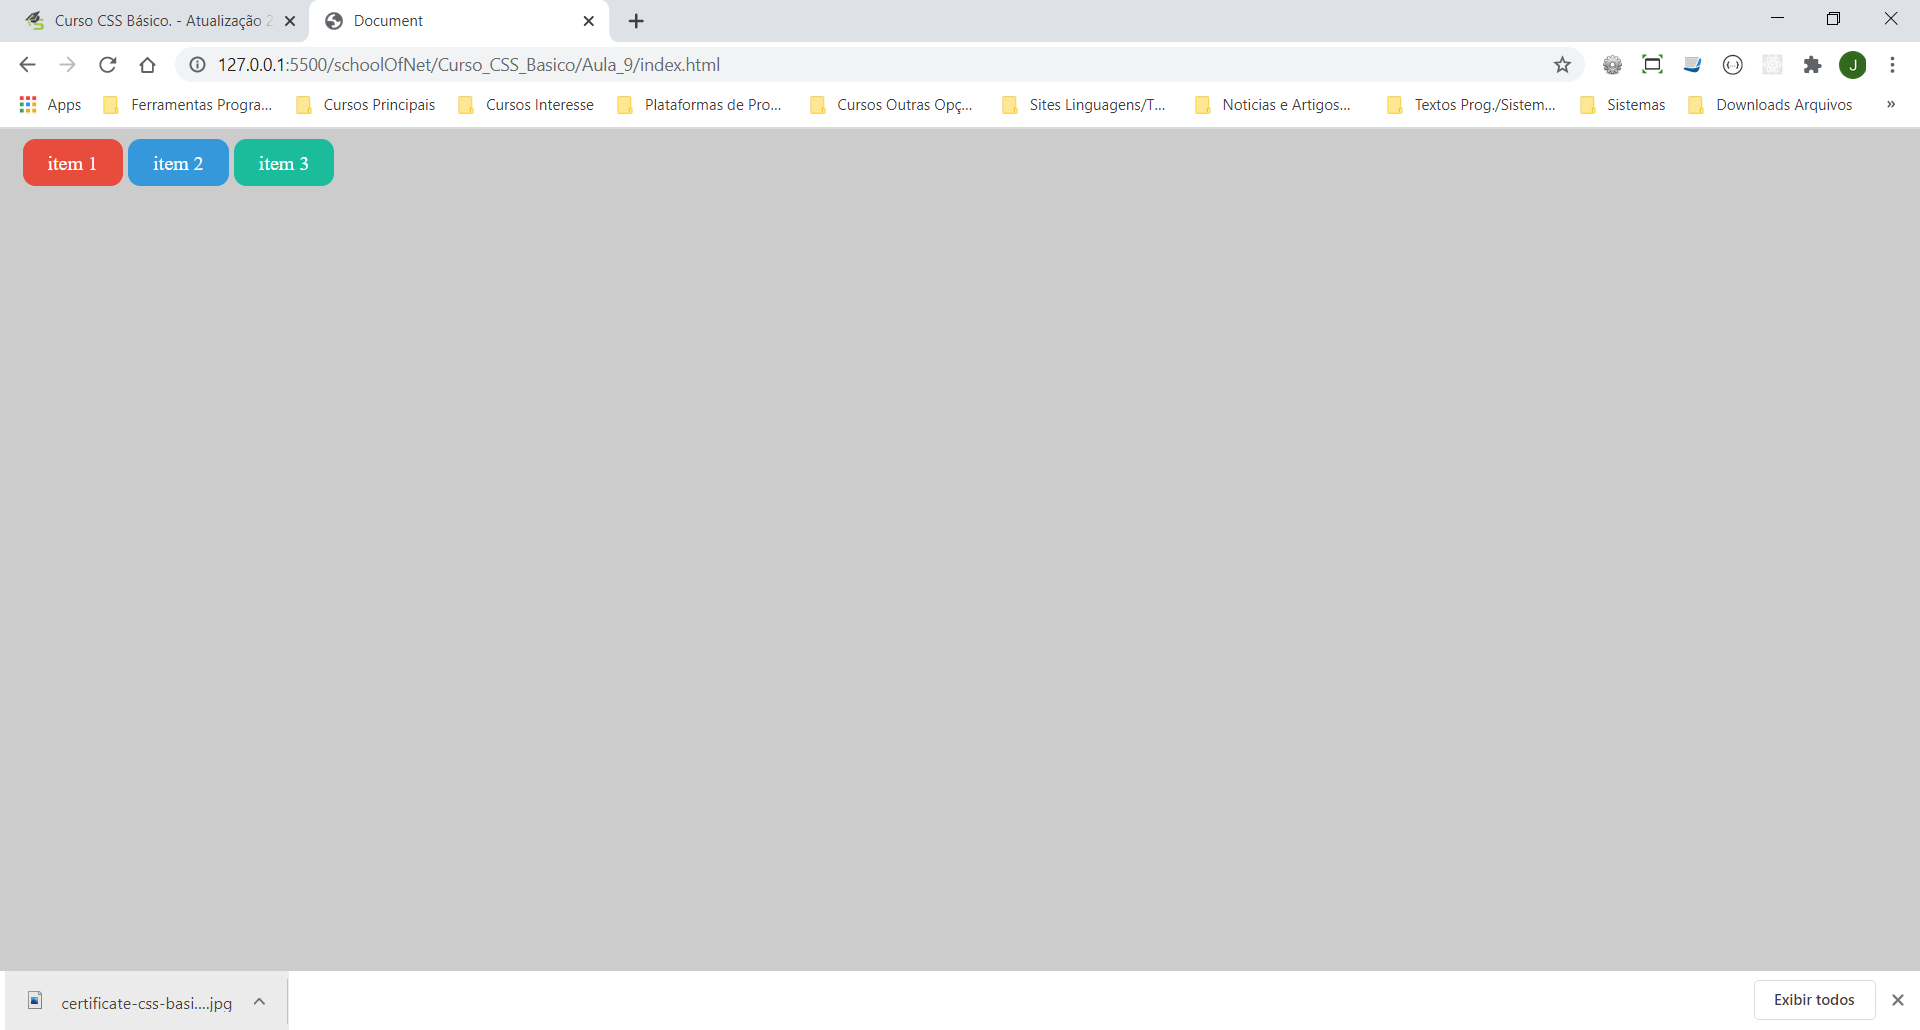Restore down the Chrome window
The width and height of the screenshot is (1920, 1030).
pos(1833,19)
